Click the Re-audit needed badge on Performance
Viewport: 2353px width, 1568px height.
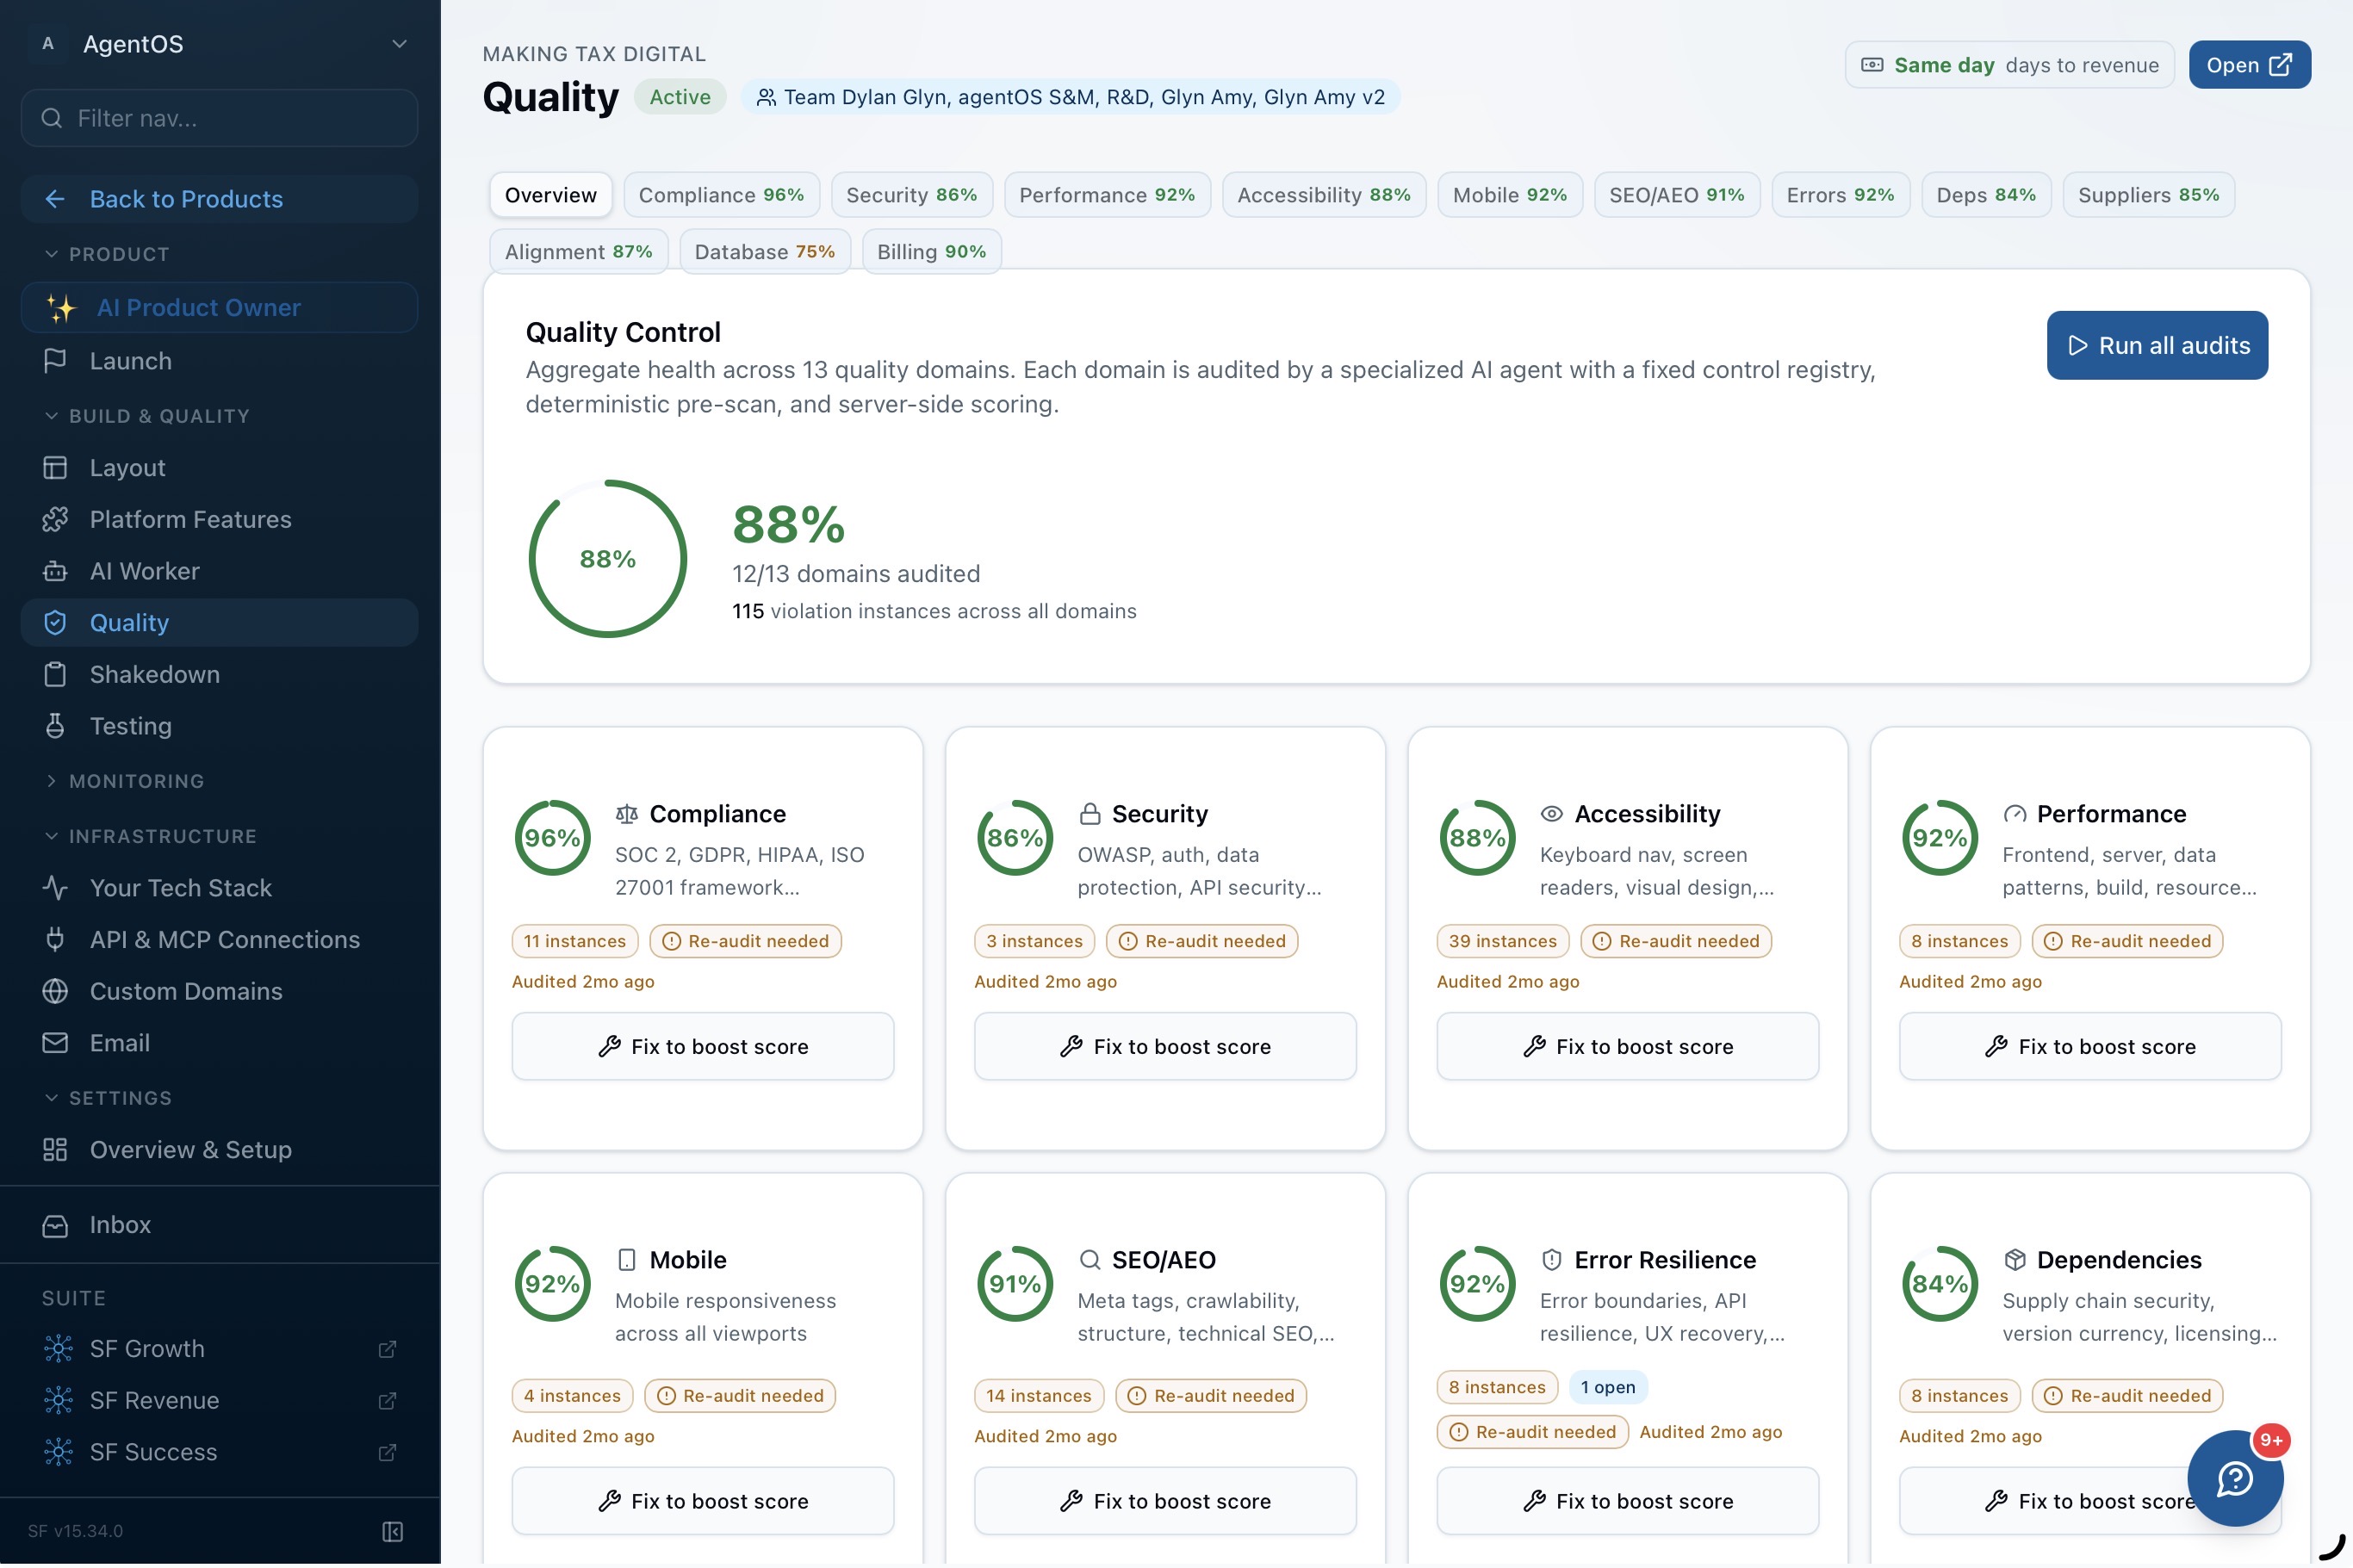(2127, 941)
